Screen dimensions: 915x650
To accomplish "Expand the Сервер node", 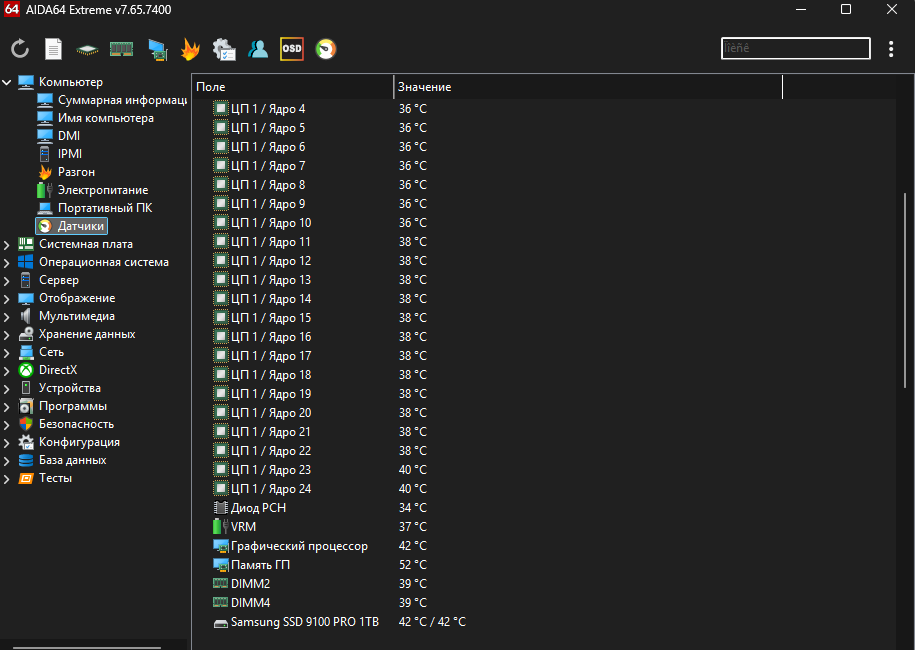I will pos(7,281).
